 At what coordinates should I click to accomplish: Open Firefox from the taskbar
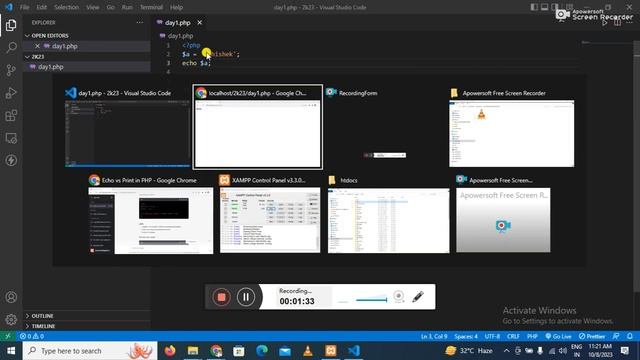(x=170, y=351)
